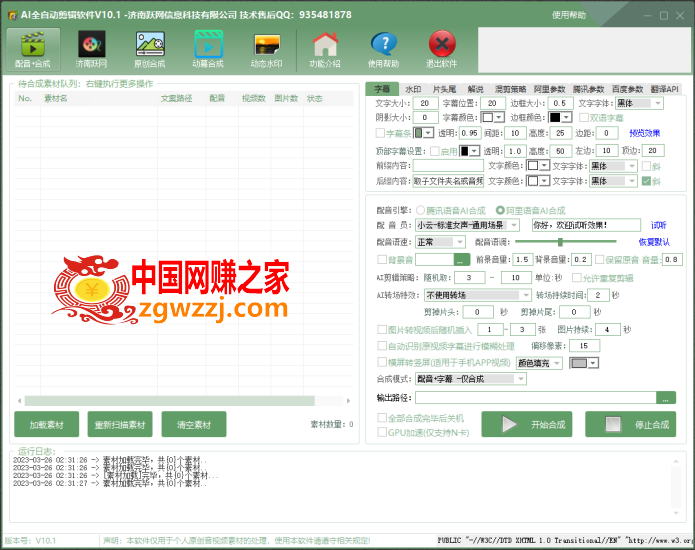Click the 文字大小 input field
This screenshot has height=550, width=695.
425,103
